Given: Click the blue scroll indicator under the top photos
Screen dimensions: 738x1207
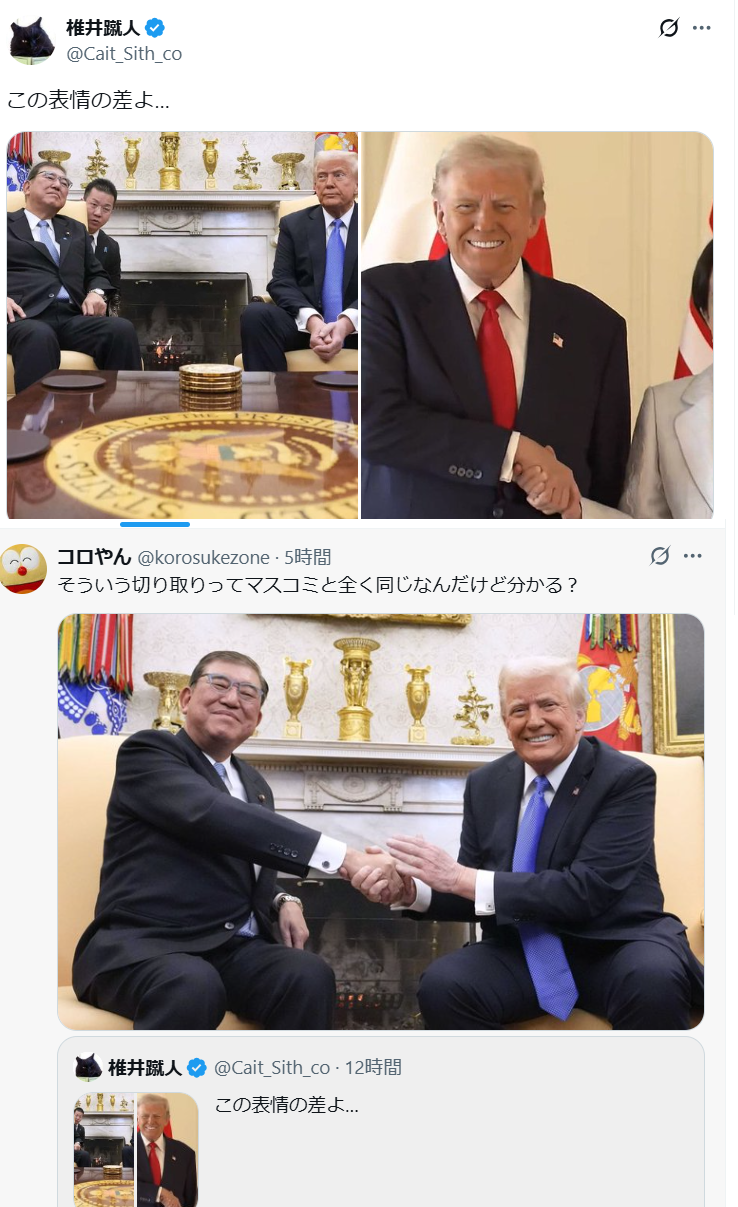Looking at the screenshot, I should coord(155,524).
